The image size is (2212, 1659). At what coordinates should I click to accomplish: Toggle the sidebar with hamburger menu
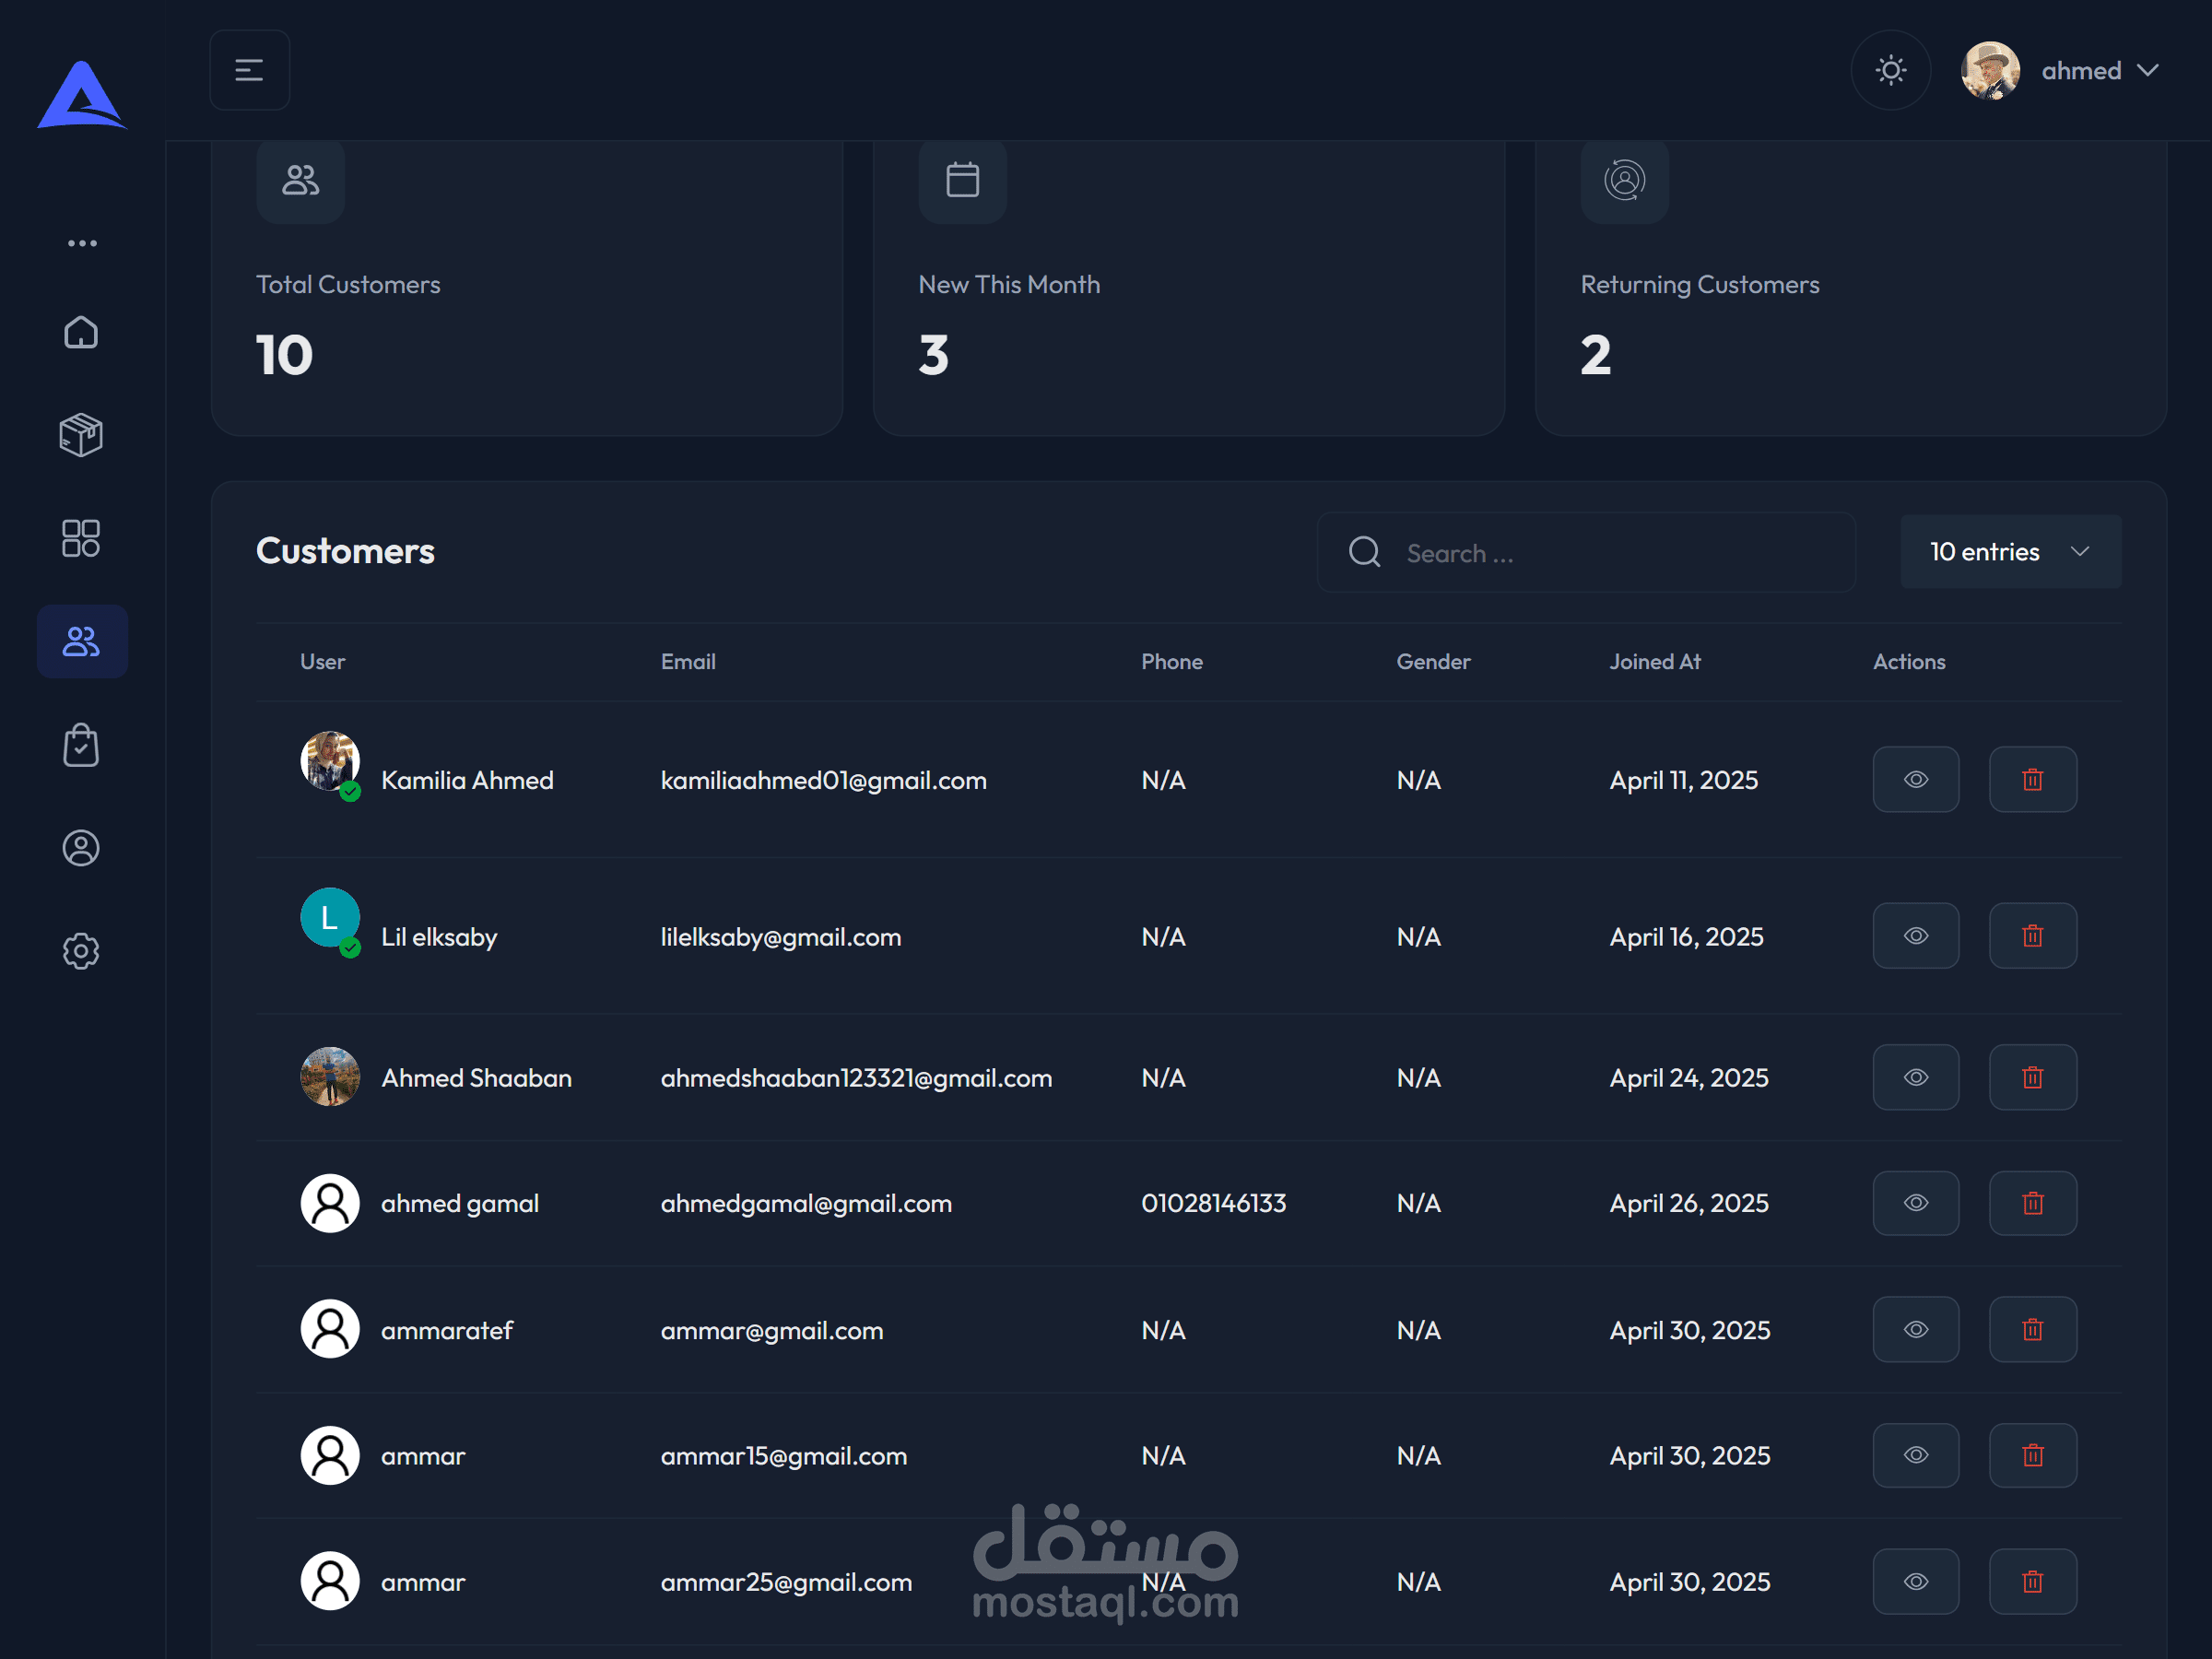(x=249, y=70)
